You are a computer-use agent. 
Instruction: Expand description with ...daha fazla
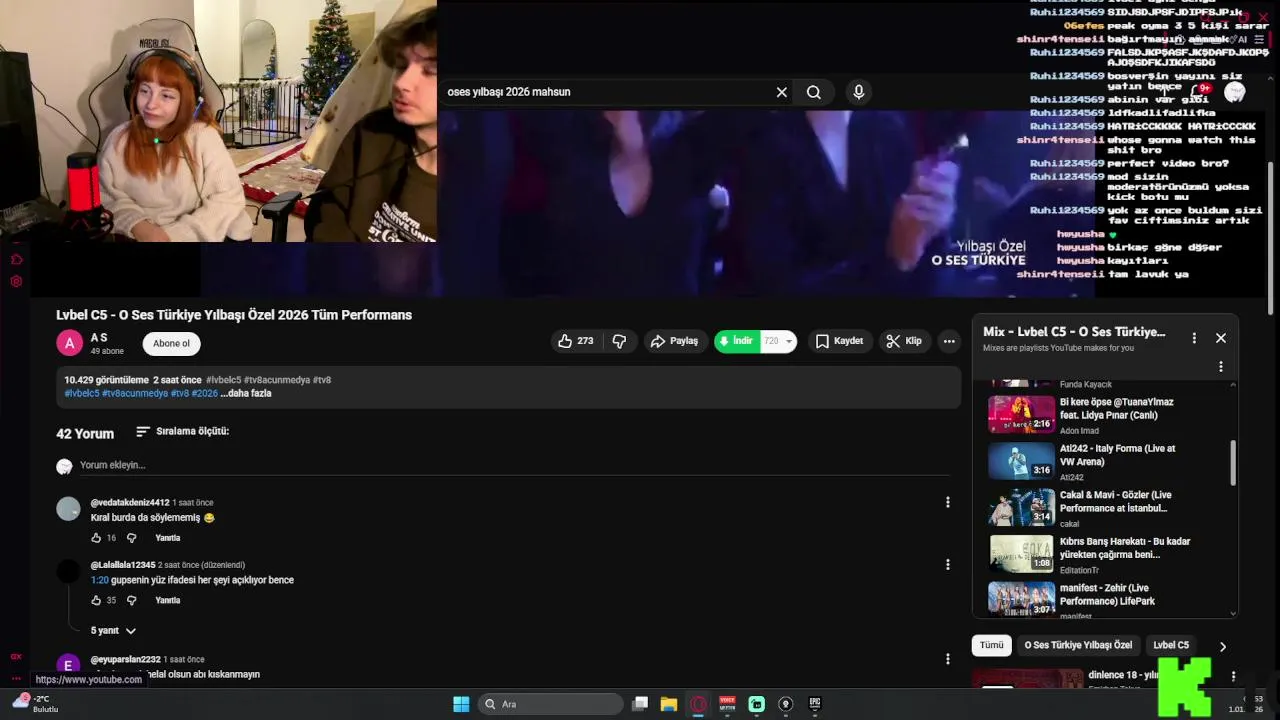(x=246, y=393)
